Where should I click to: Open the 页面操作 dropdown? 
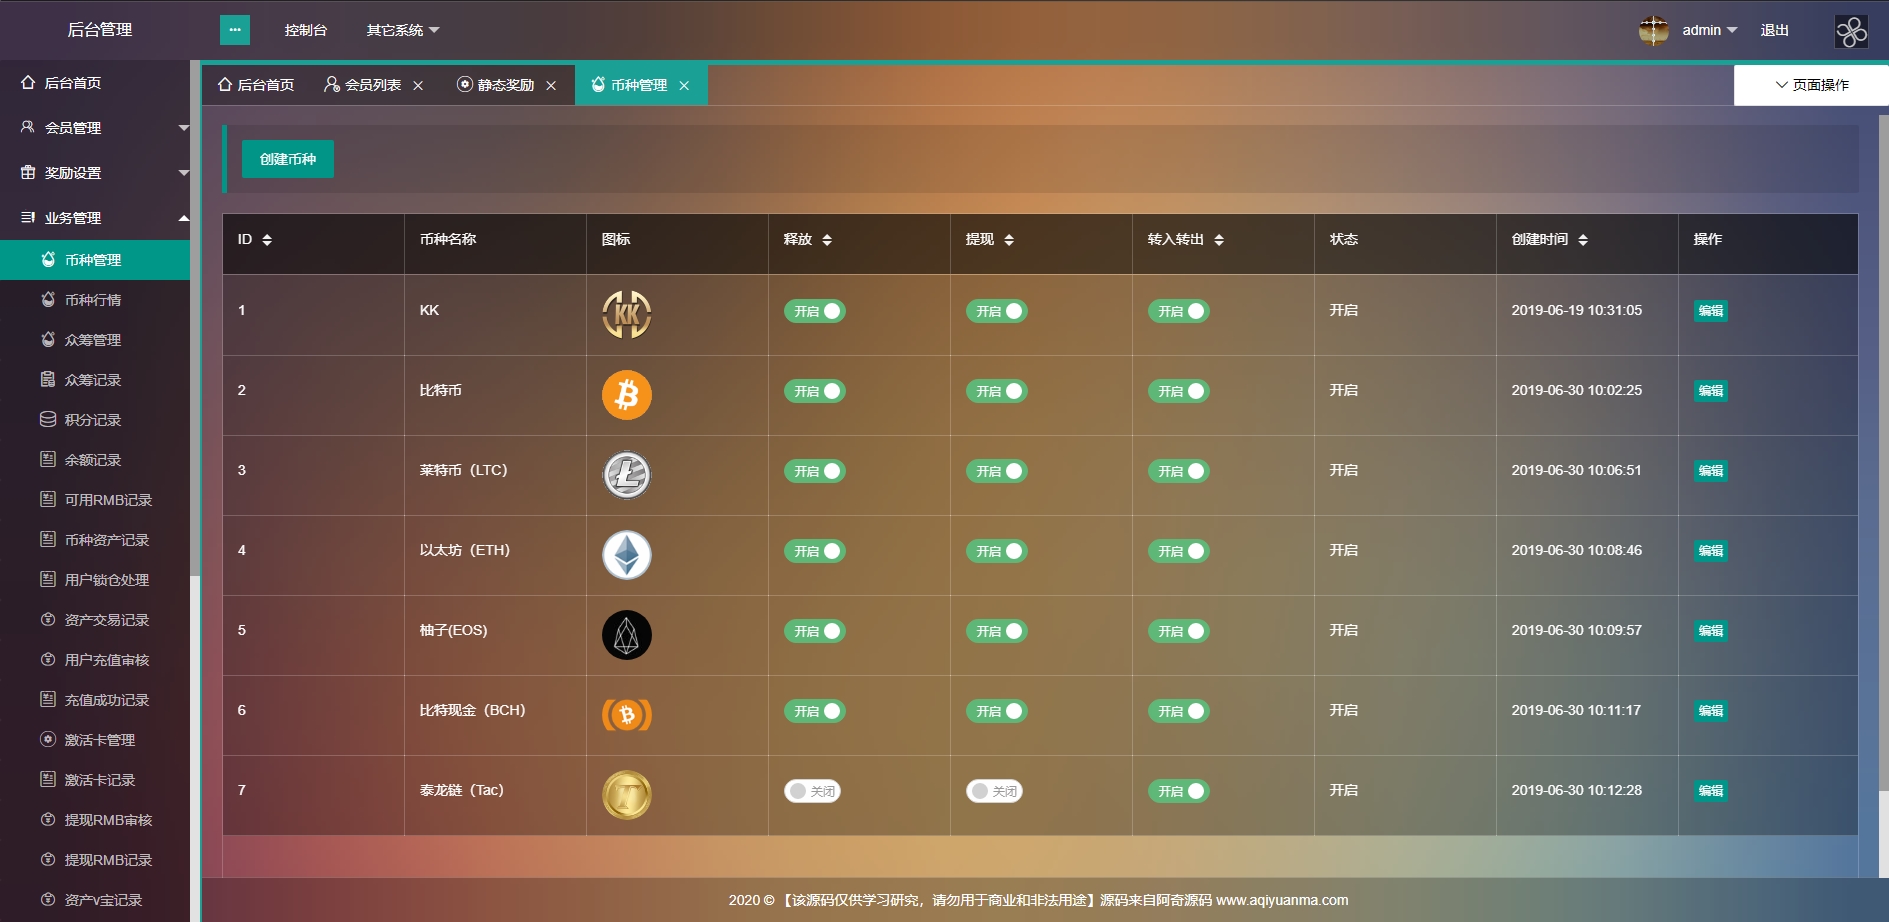tap(1811, 85)
